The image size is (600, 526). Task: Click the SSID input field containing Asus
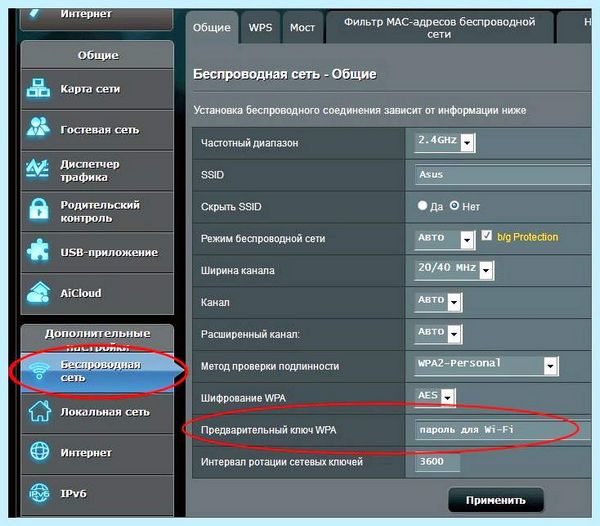[x=503, y=174]
